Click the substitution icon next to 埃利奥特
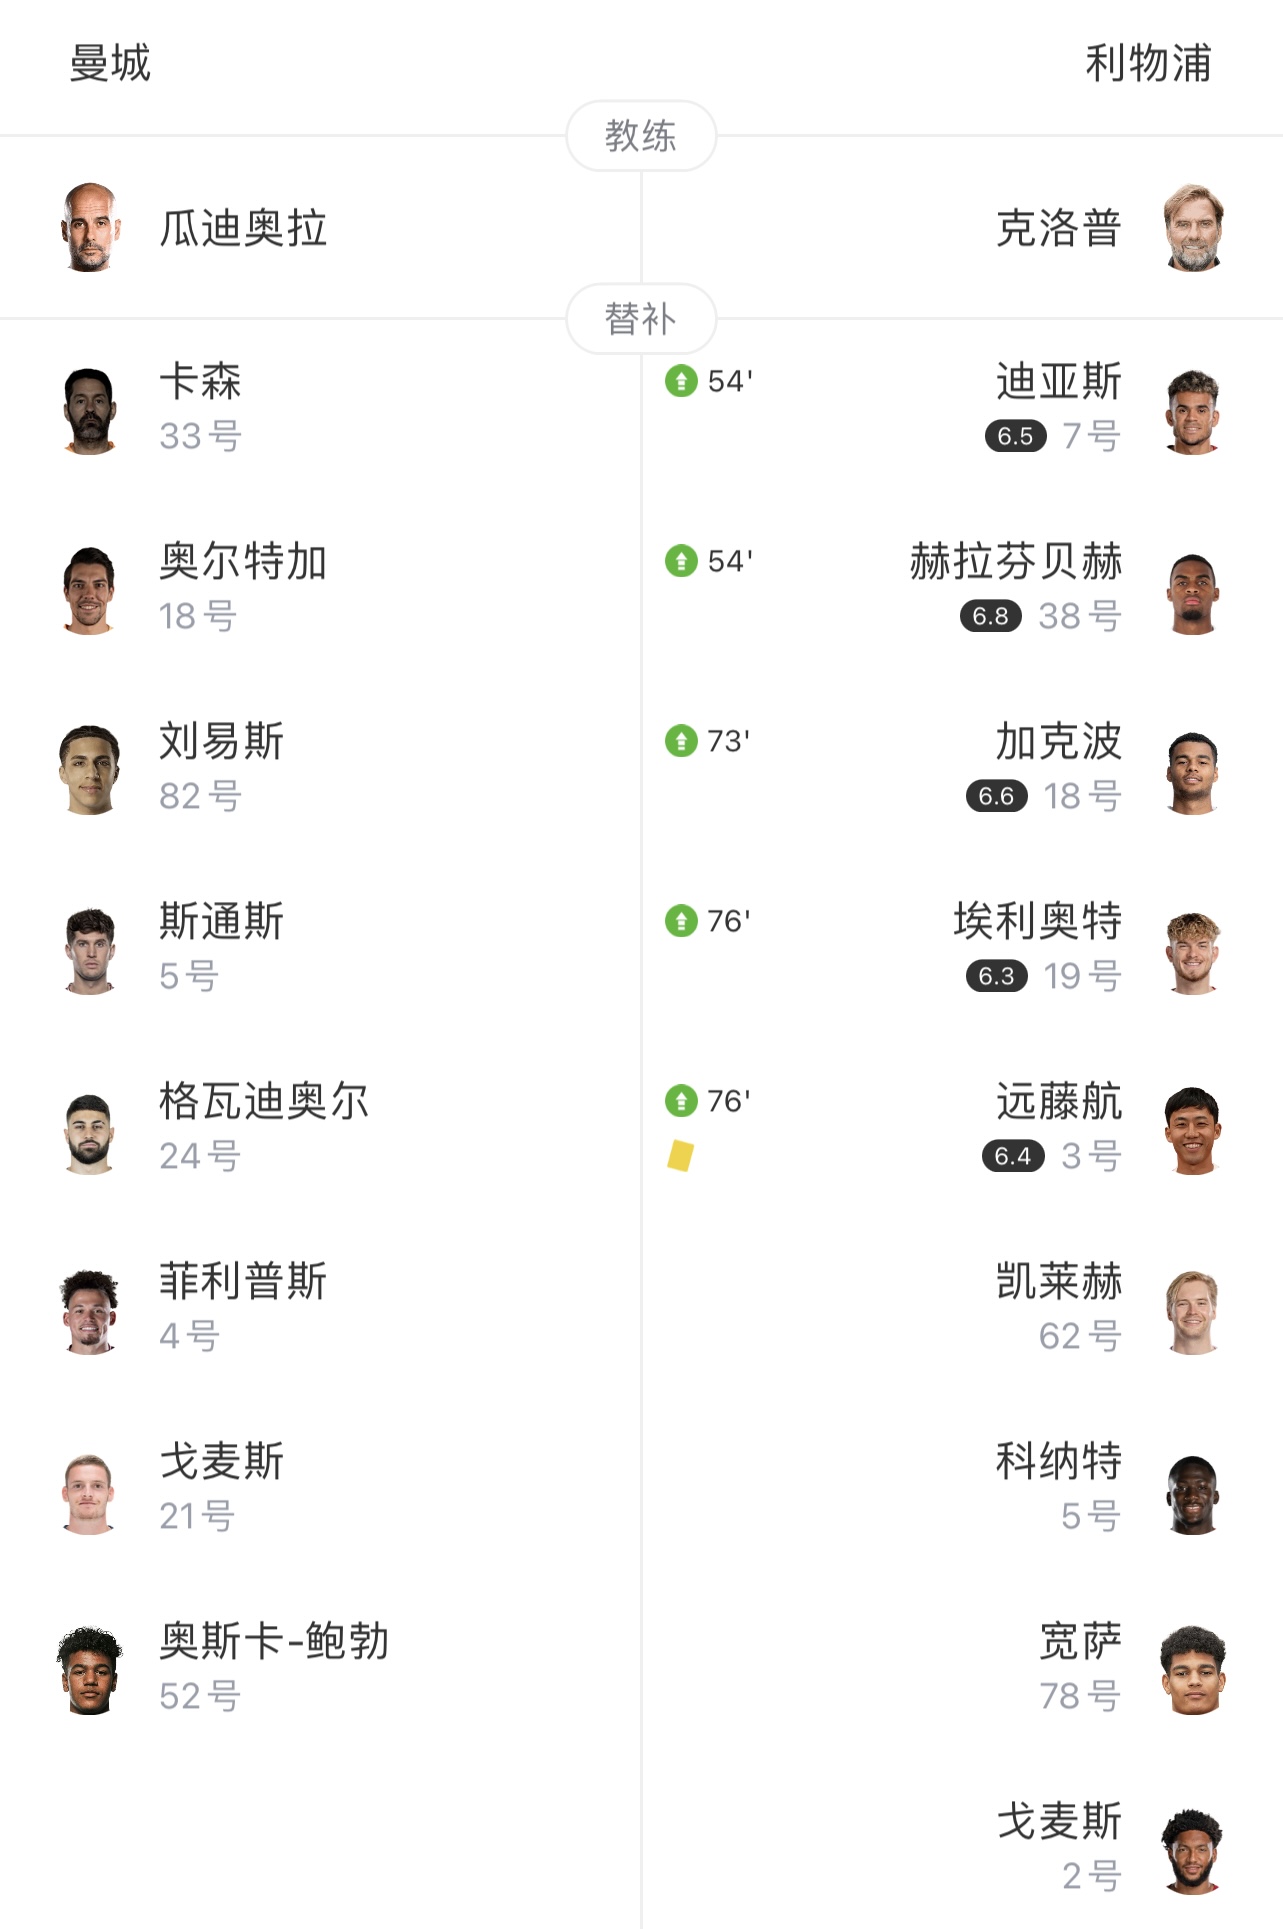The height and width of the screenshot is (1929, 1283). point(681,921)
